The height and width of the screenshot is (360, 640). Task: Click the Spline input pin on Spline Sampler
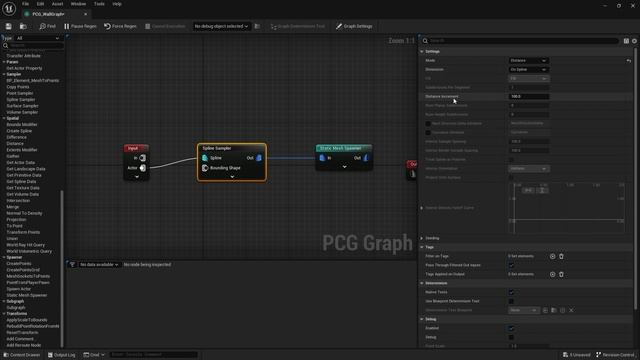(x=205, y=158)
